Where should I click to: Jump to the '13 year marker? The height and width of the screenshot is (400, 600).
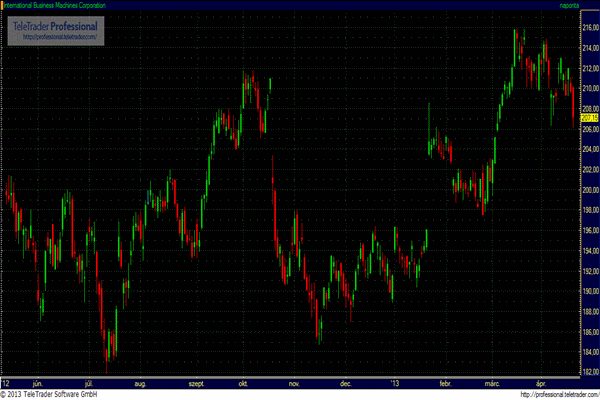coord(393,382)
